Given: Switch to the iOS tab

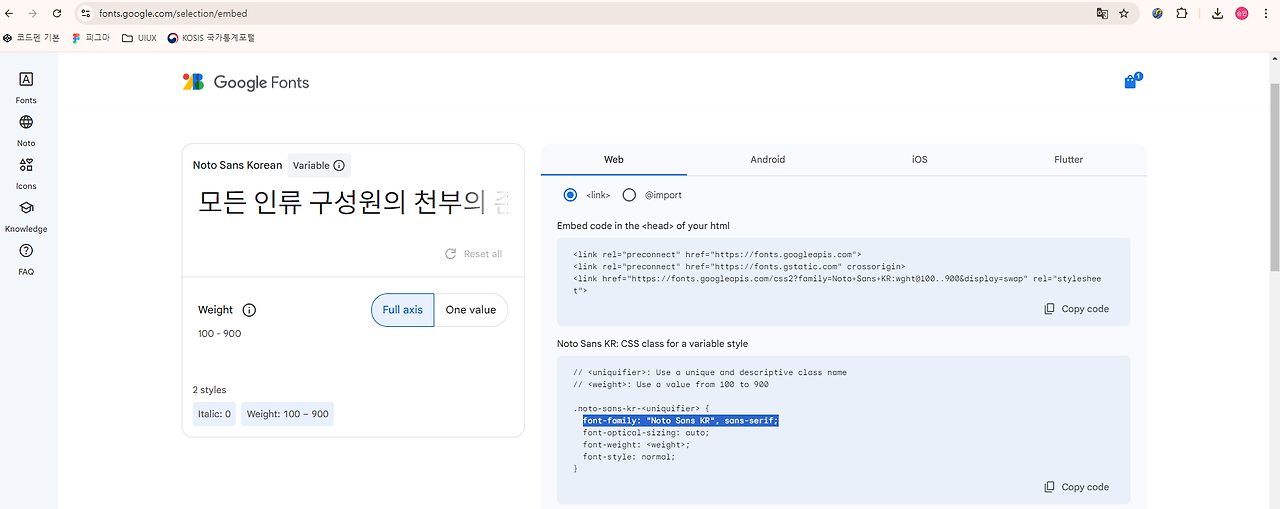Looking at the screenshot, I should 919,159.
